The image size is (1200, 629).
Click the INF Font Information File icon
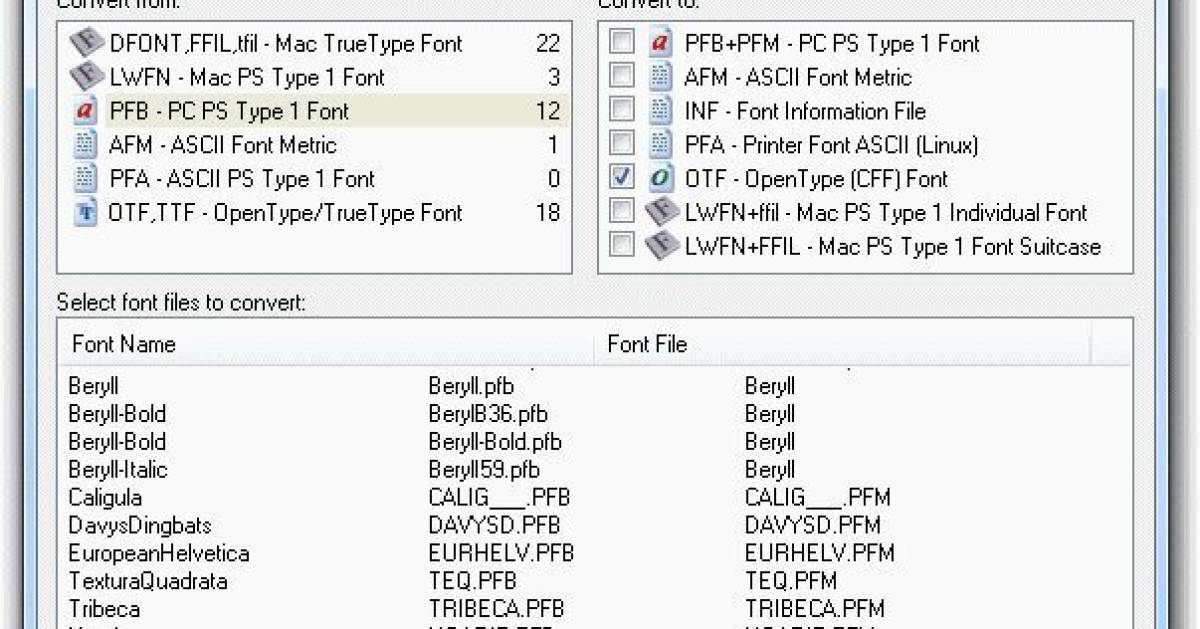pos(660,110)
